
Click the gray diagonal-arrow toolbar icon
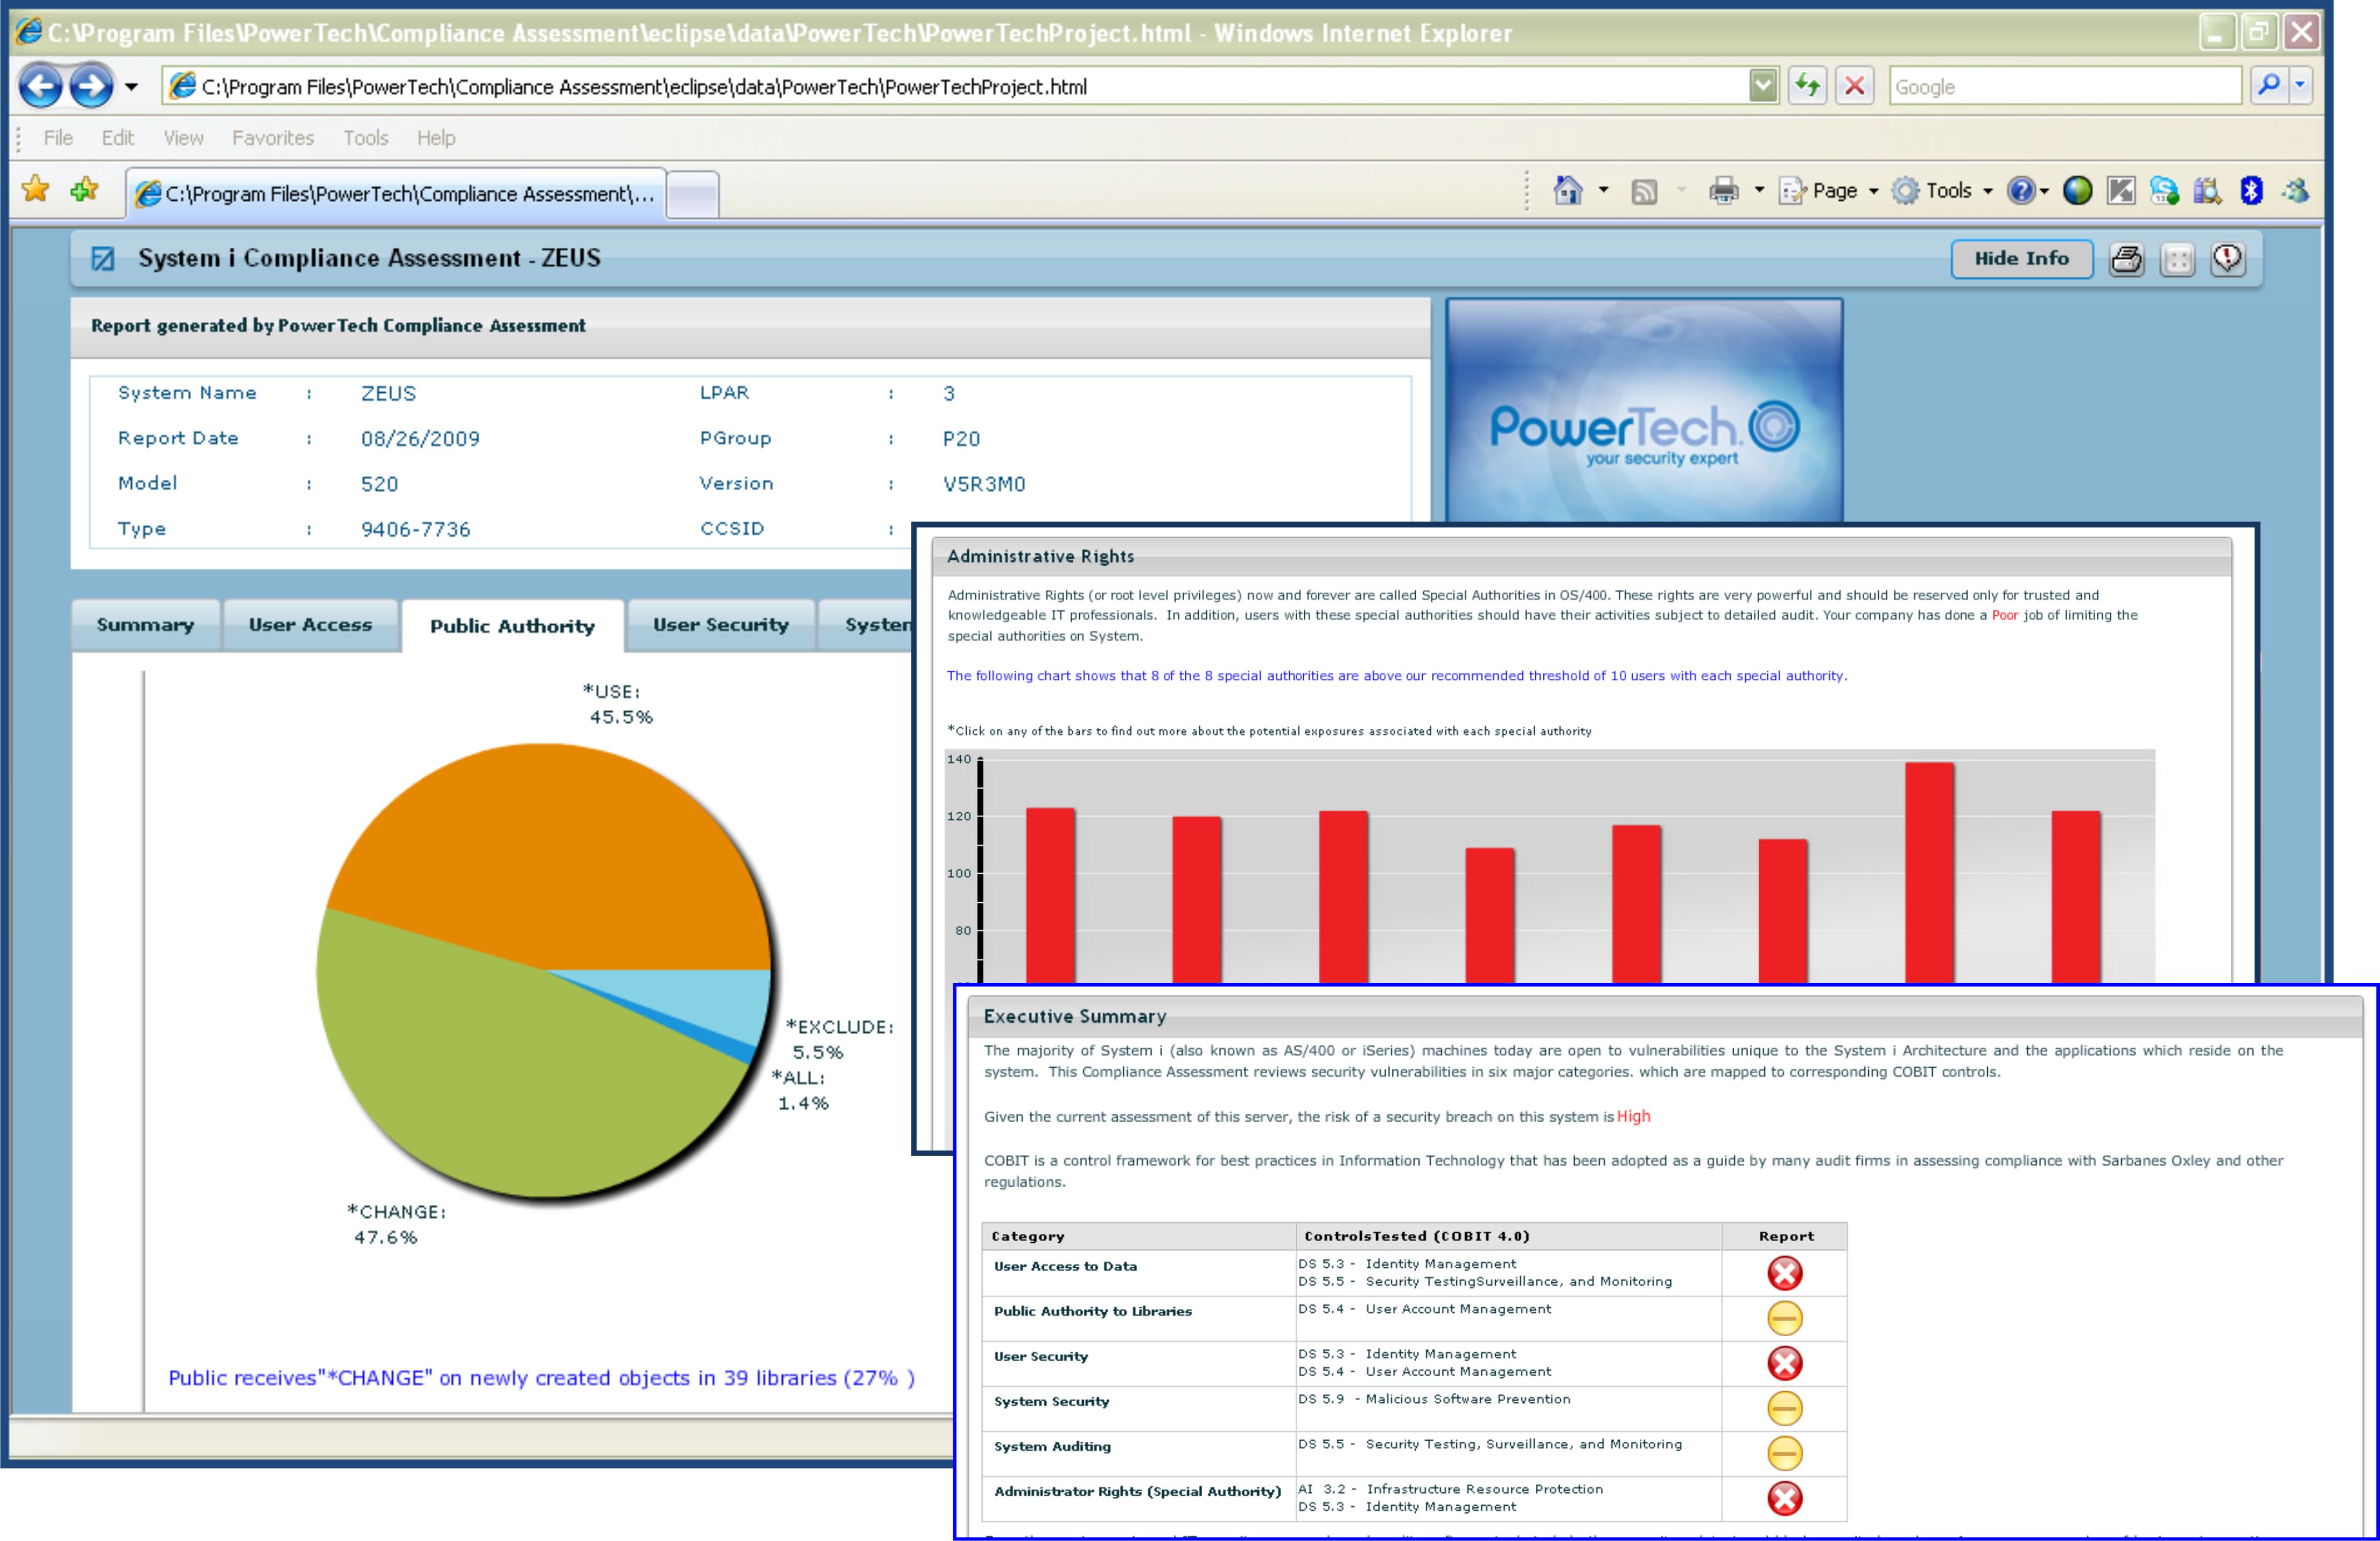(x=2121, y=190)
